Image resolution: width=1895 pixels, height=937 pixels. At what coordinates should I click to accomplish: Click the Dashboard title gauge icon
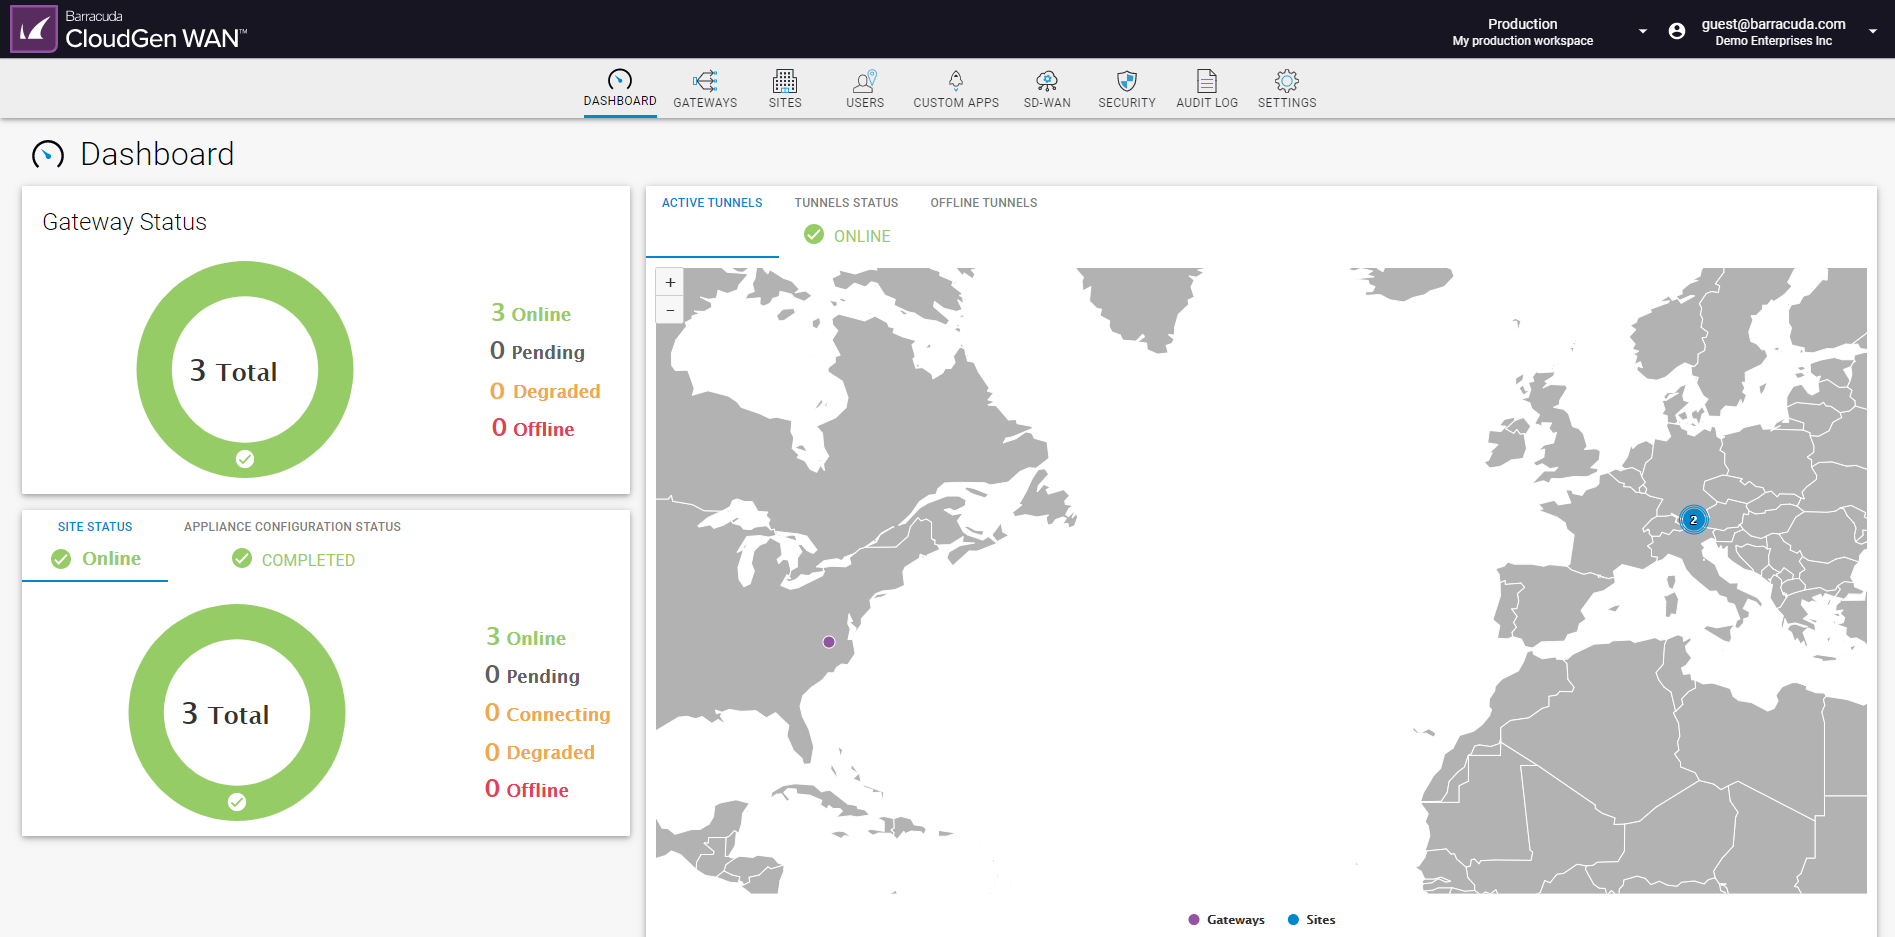click(x=48, y=154)
